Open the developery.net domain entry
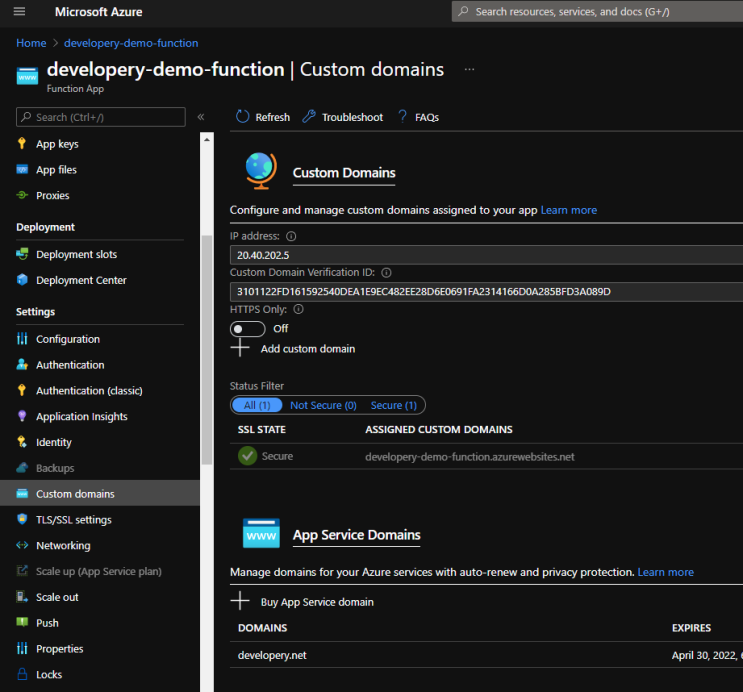The height and width of the screenshot is (692, 743). pos(272,655)
